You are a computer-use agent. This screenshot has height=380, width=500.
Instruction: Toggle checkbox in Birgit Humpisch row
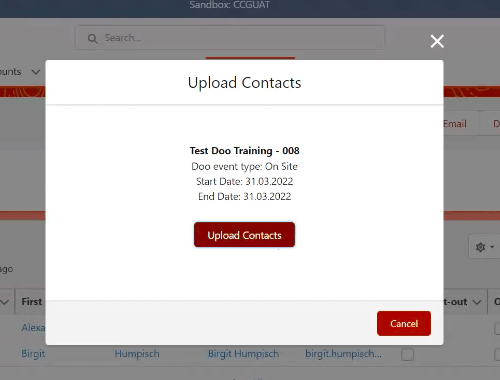click(407, 354)
